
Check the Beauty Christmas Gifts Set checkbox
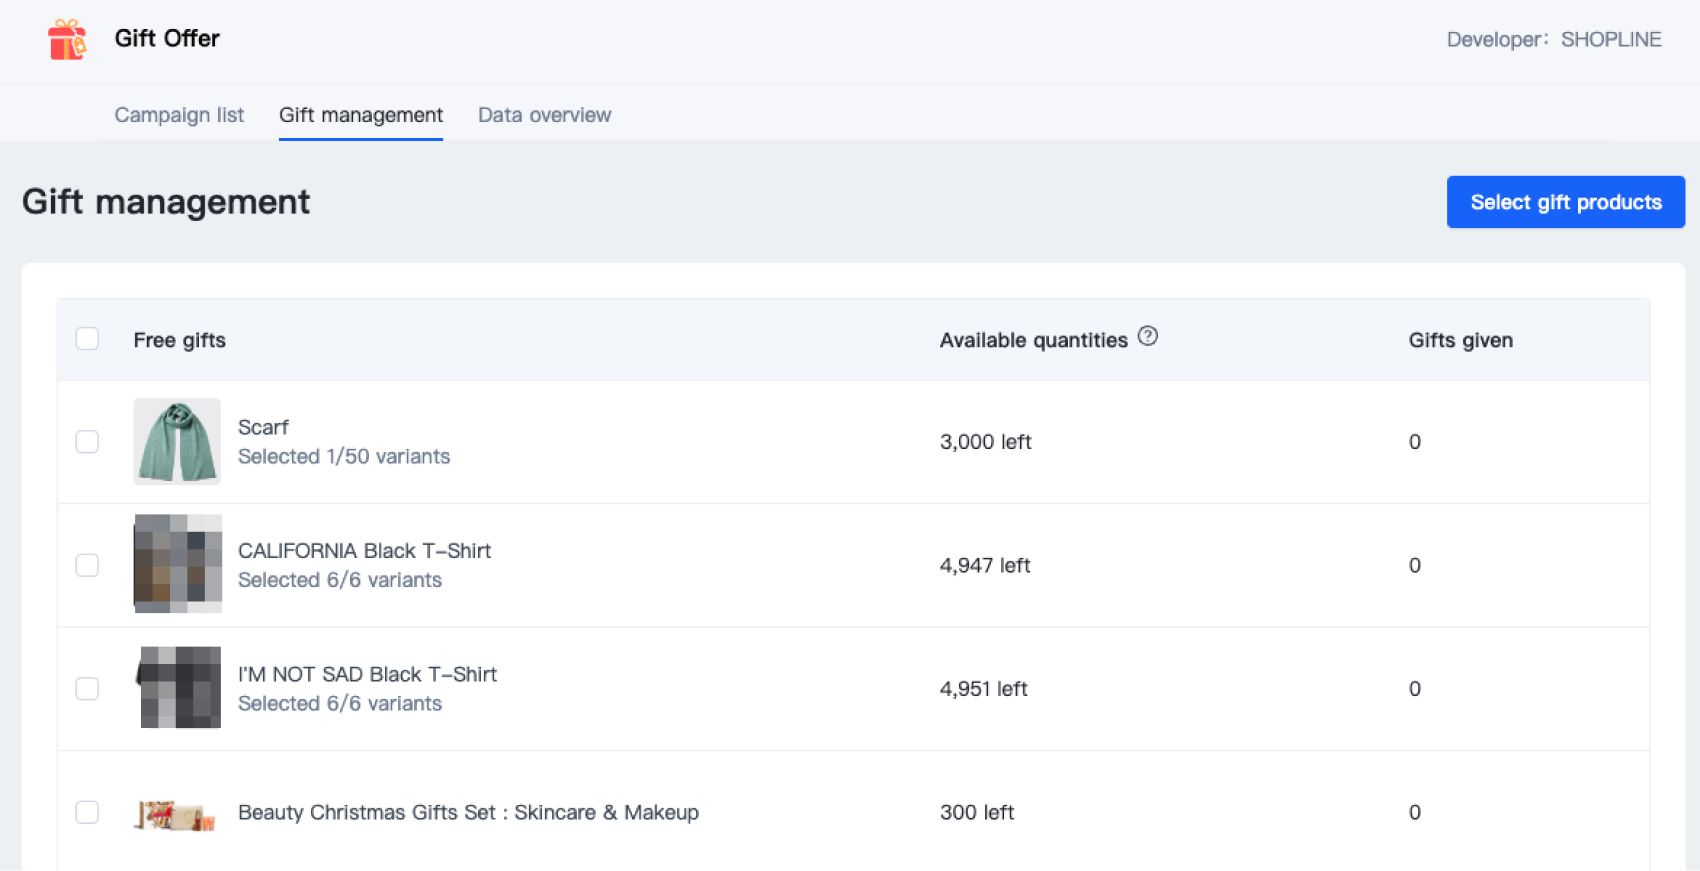(87, 812)
